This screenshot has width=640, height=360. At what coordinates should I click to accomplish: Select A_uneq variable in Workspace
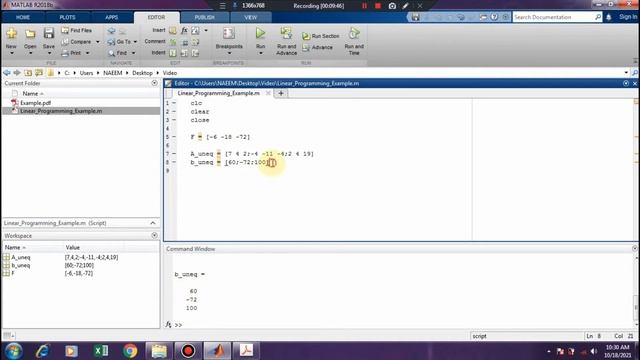tap(21, 258)
